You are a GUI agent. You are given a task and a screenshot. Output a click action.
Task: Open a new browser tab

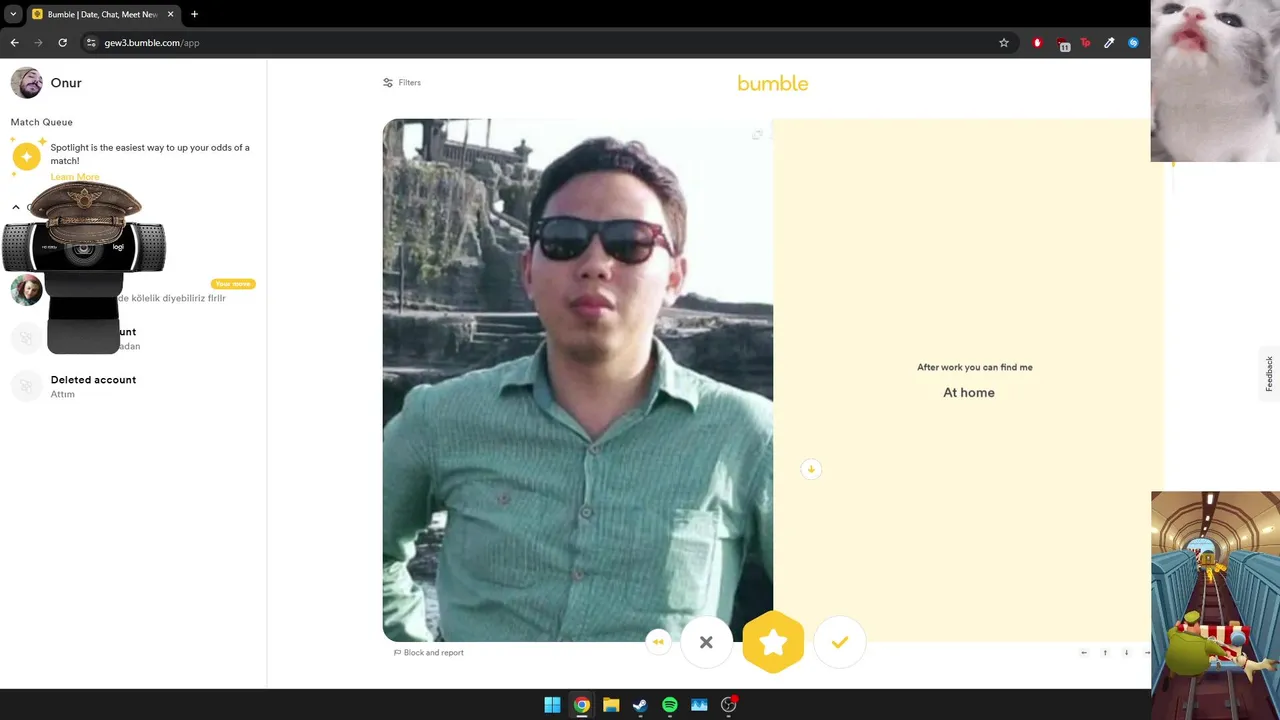click(194, 14)
